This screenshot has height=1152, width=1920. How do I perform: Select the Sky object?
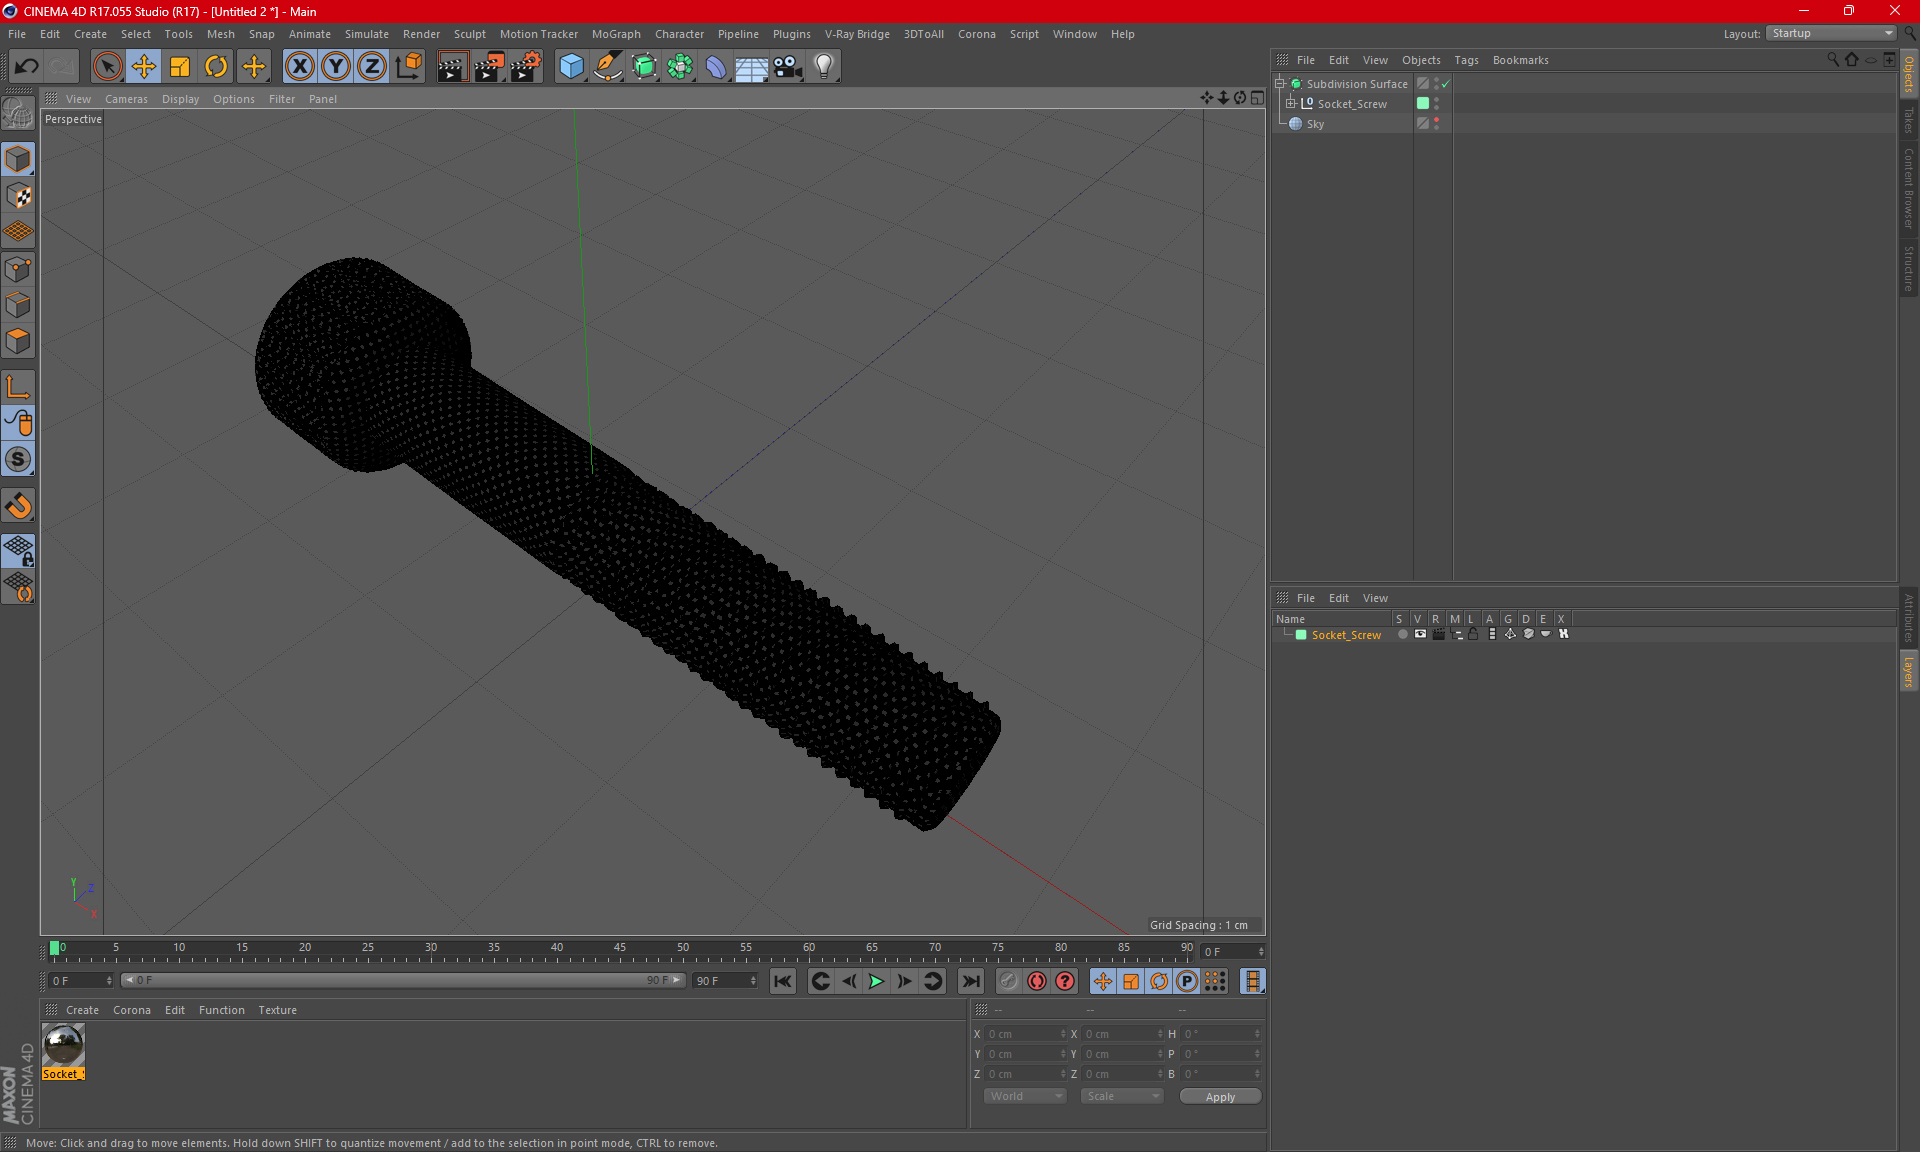tap(1315, 124)
